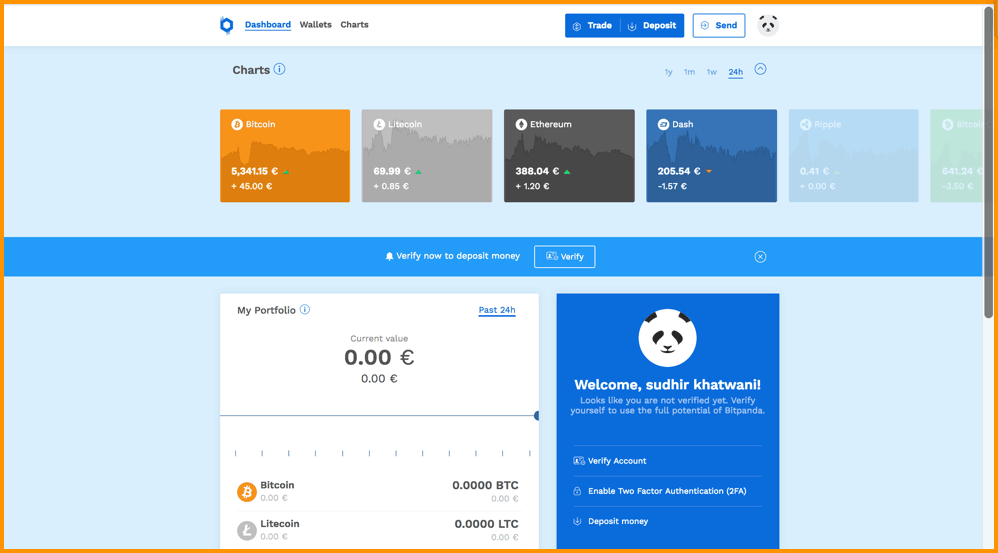Open the Bitcoin price chart card
The width and height of the screenshot is (998, 553).
click(x=285, y=156)
